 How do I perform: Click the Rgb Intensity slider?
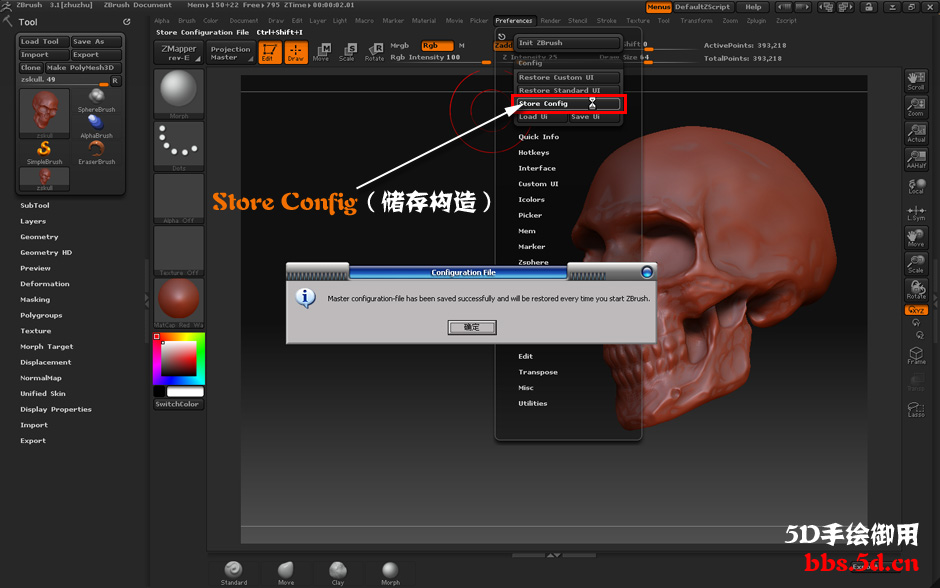point(439,58)
